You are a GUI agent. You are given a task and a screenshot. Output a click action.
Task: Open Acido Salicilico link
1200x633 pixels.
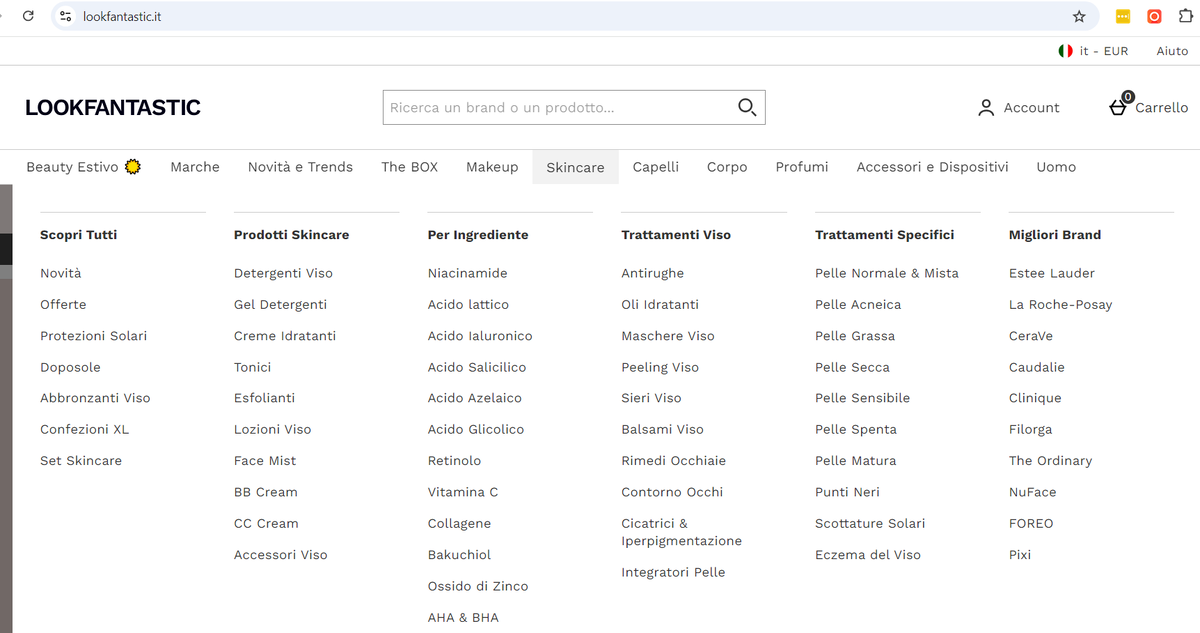(x=477, y=367)
